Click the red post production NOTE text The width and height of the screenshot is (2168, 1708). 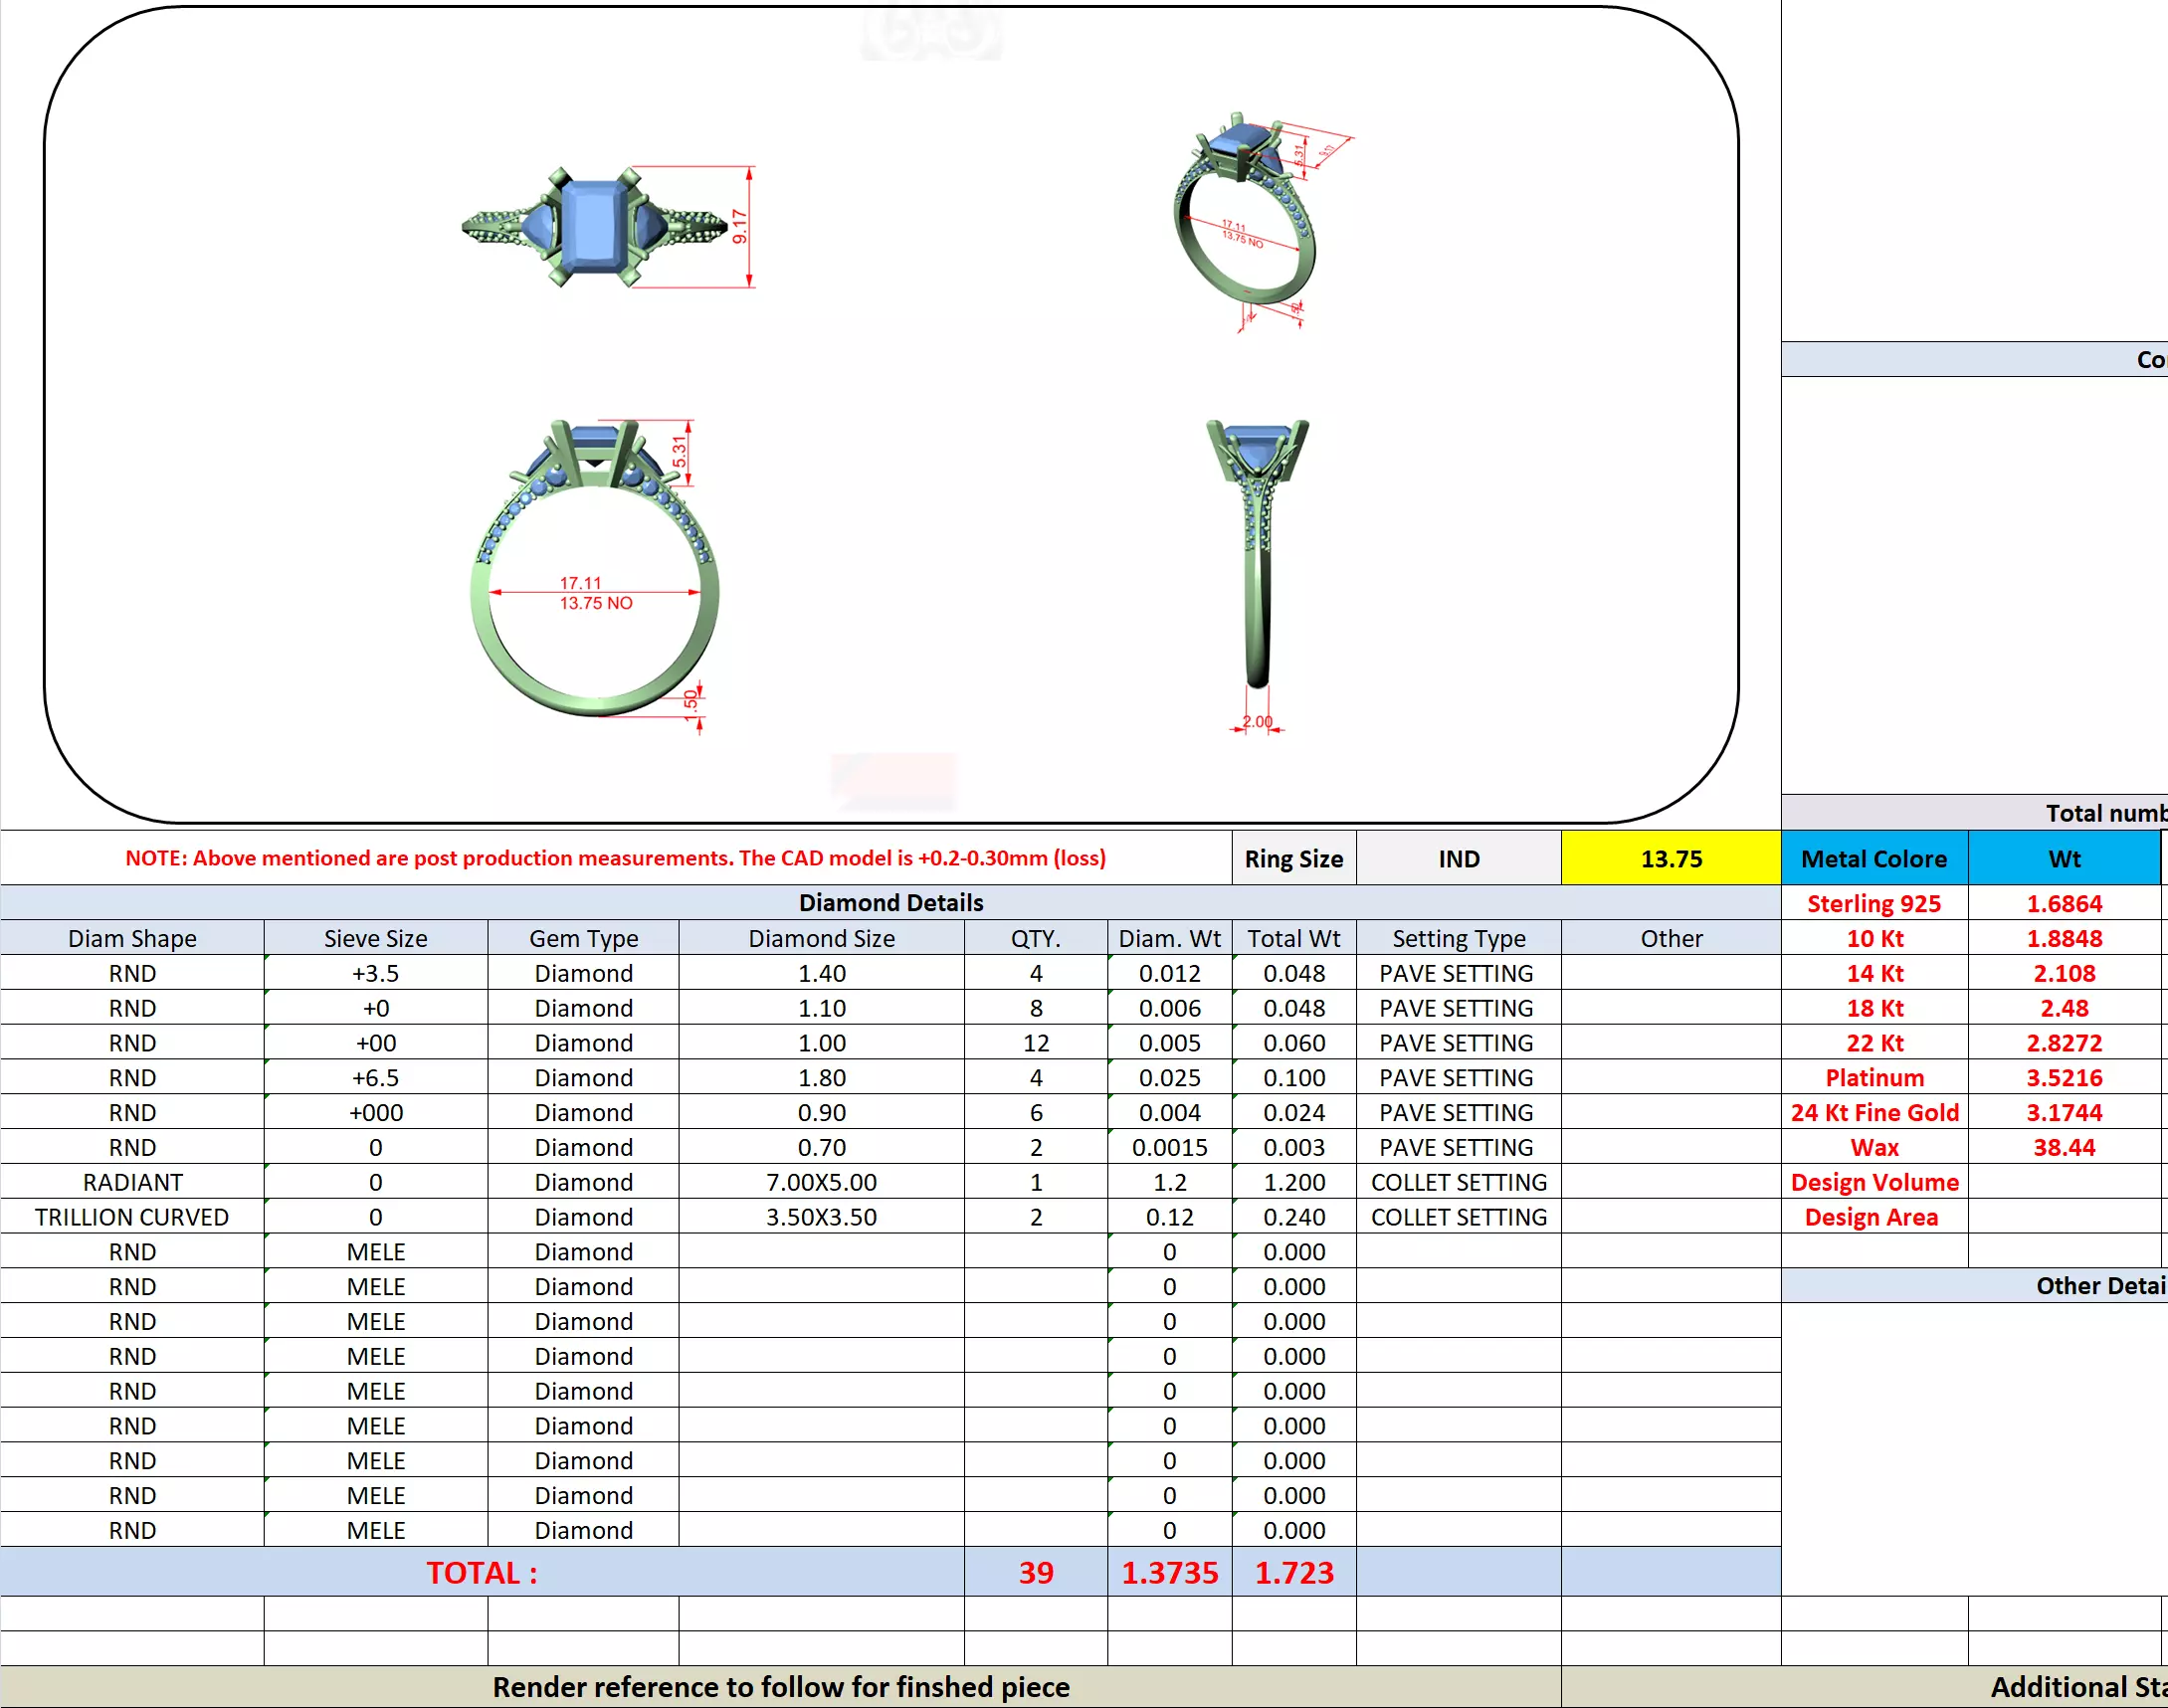pyautogui.click(x=615, y=858)
